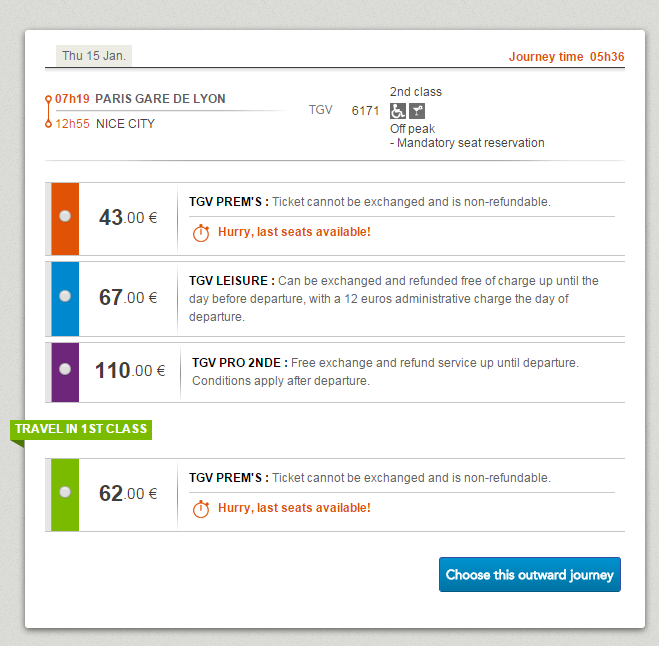Viewport: 659px width, 646px height.
Task: Click the Thu 15 Jan. date tab
Action: [94, 56]
